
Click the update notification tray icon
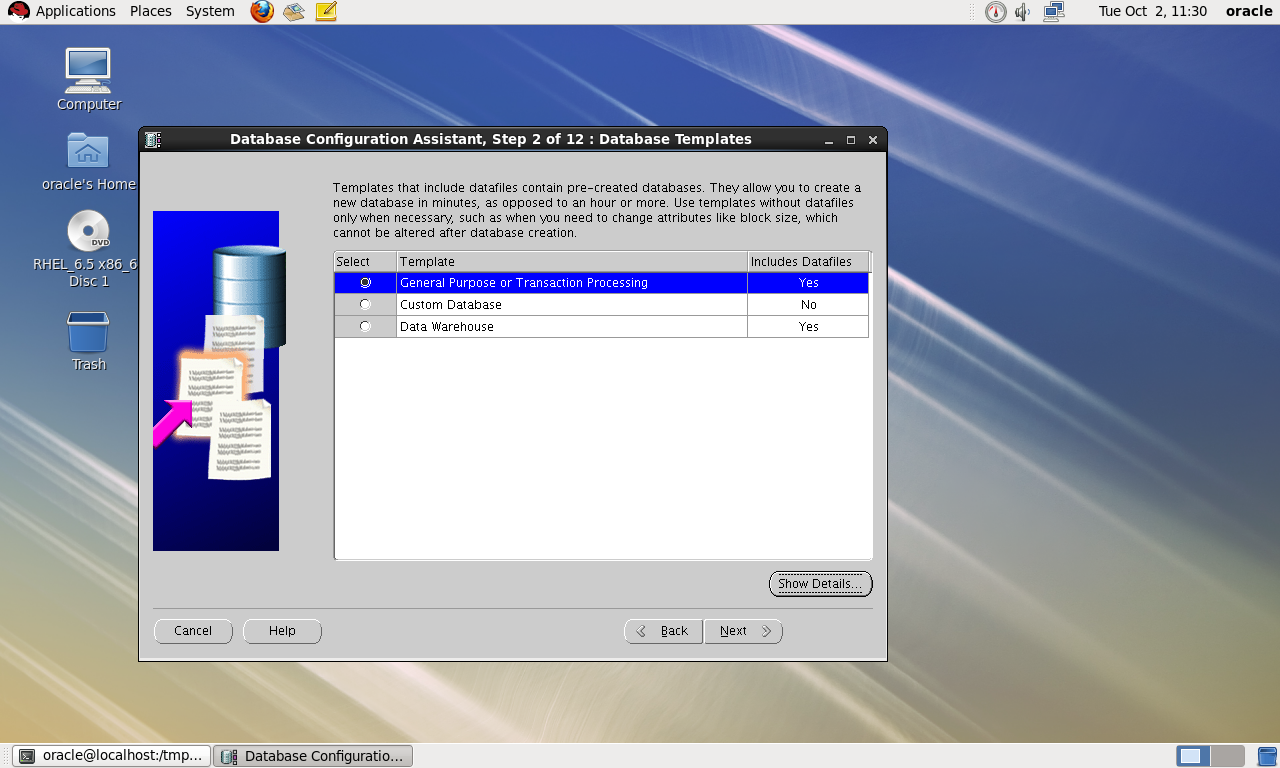tap(995, 12)
